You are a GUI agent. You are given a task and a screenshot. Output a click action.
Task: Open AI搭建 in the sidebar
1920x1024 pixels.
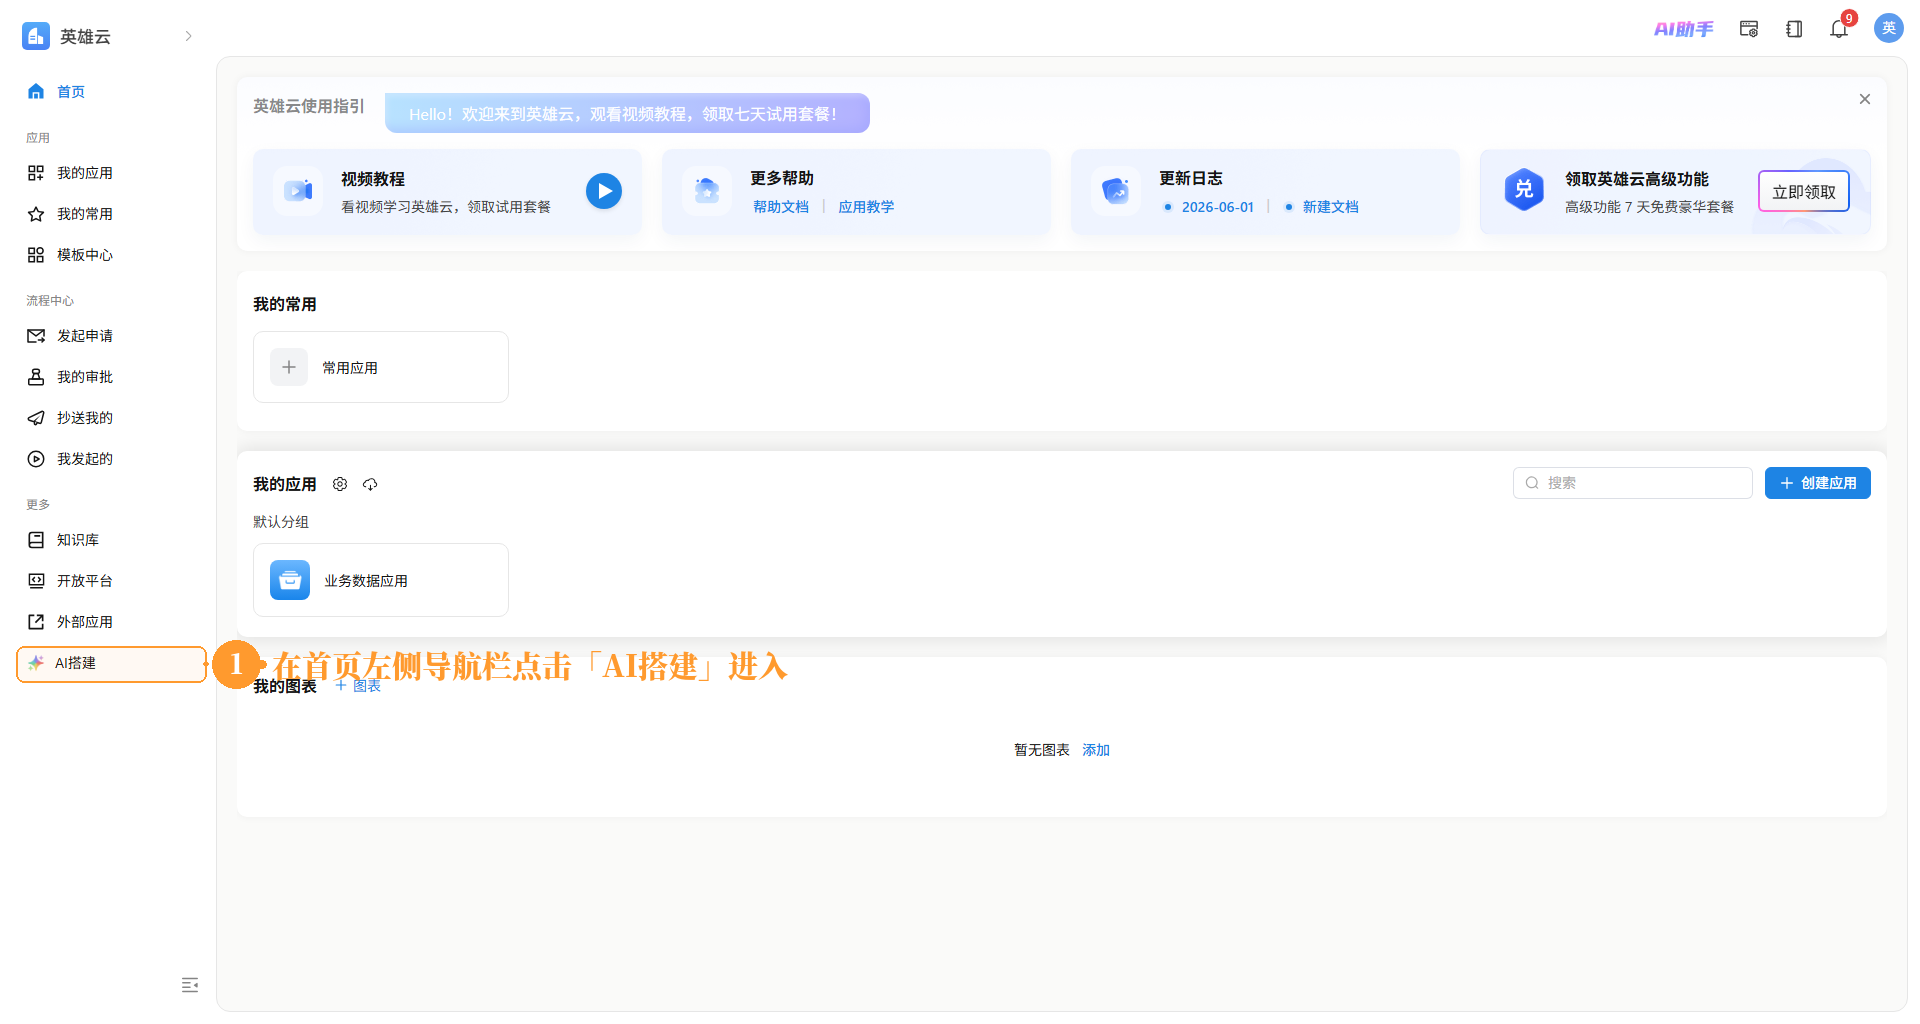111,664
